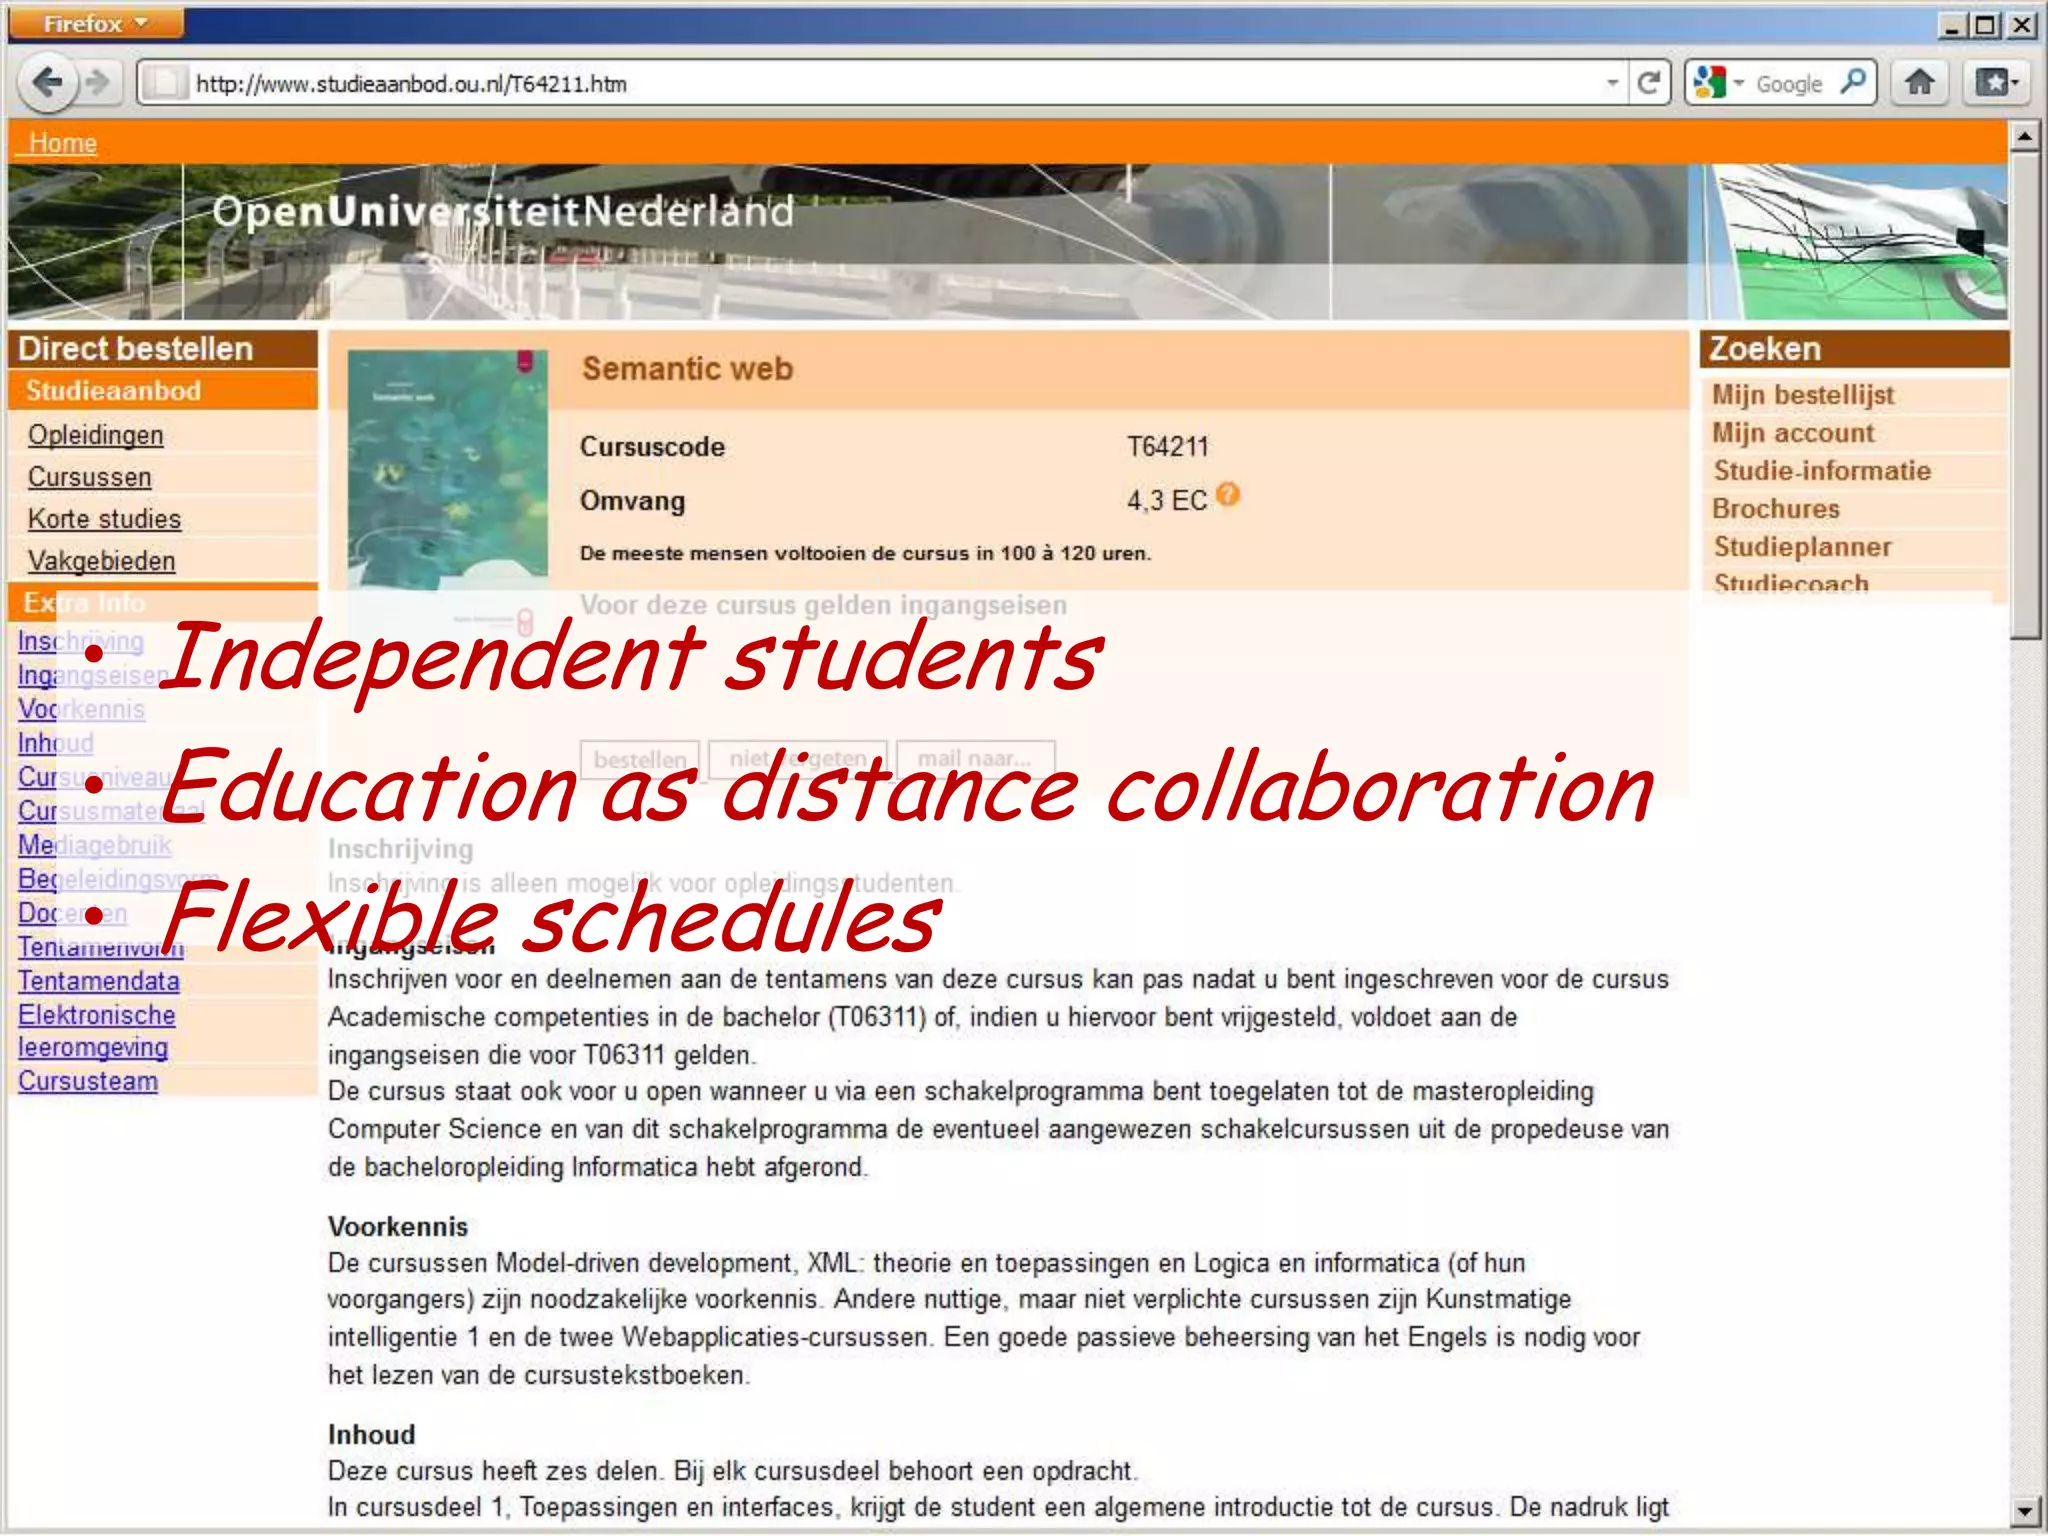
Task: Select the Studieaanbod menu heading
Action: pos(163,391)
